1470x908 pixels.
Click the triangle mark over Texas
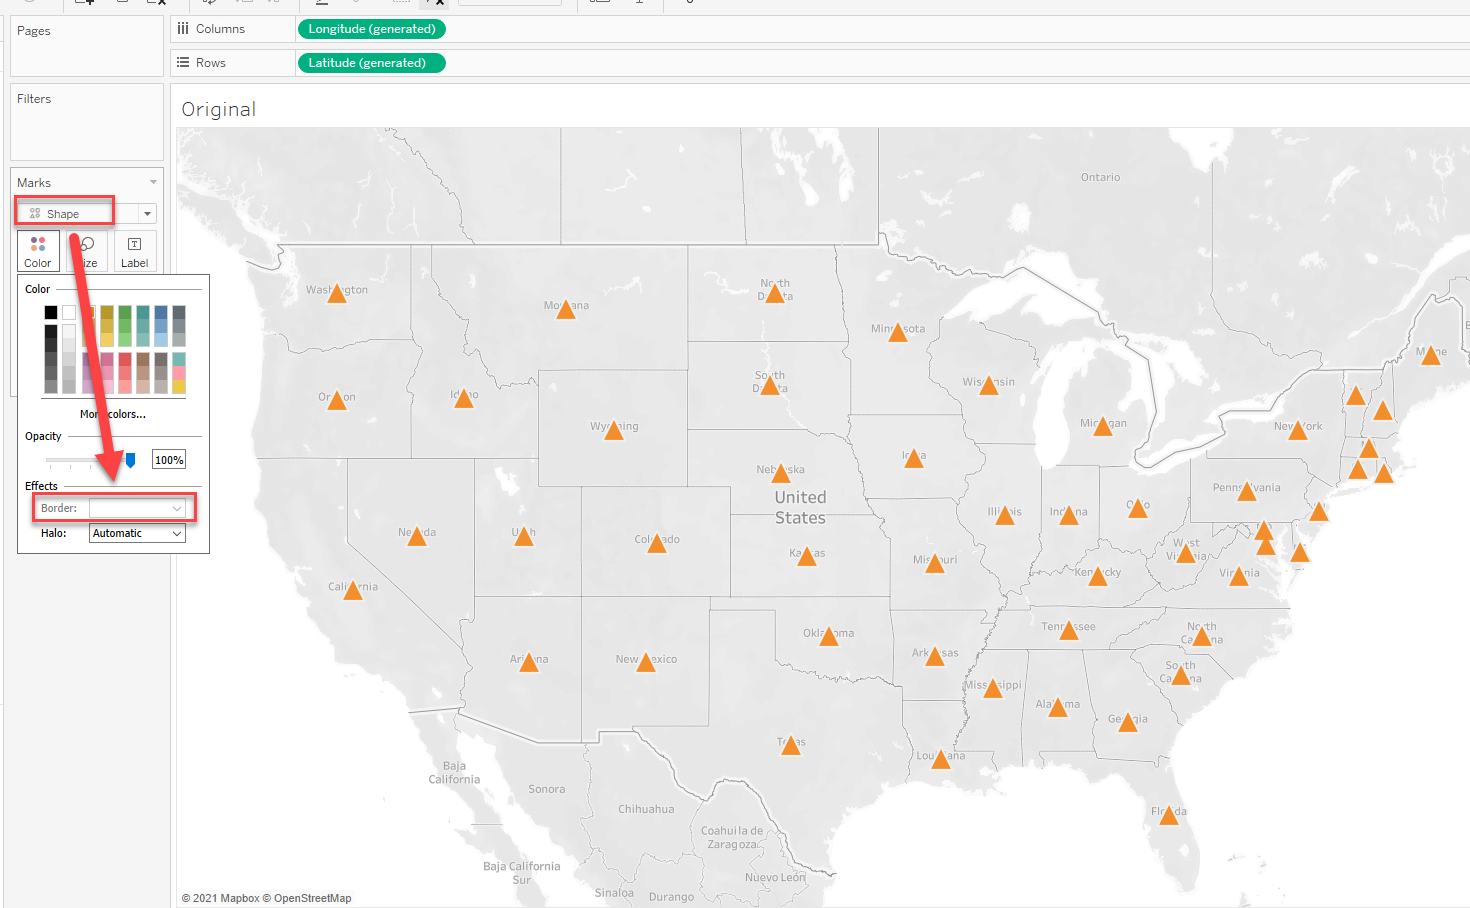[791, 746]
